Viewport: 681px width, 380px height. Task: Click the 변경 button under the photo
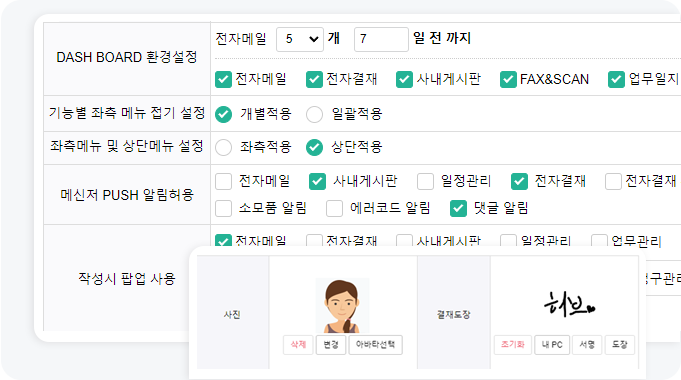point(331,345)
